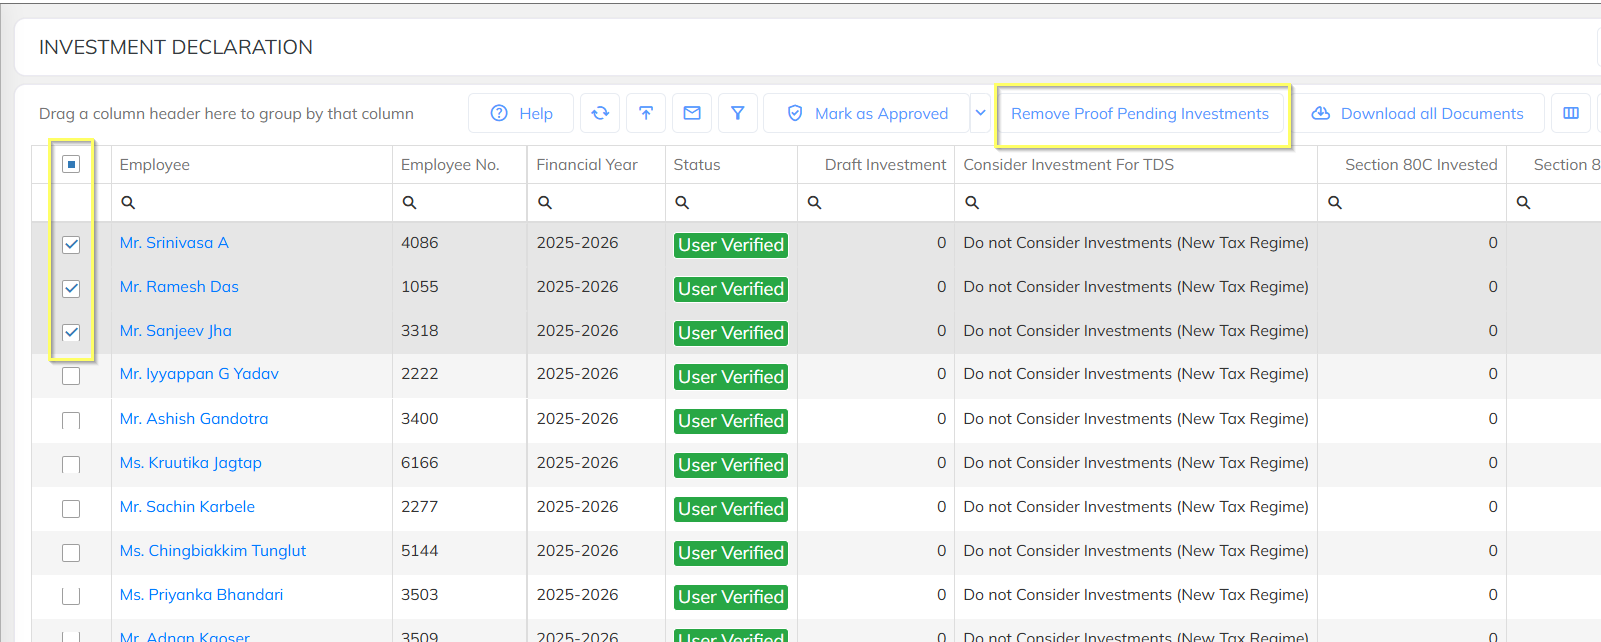The image size is (1601, 642).
Task: Select the Ms. Kruutika Jagtap row checkbox
Action: point(71,465)
